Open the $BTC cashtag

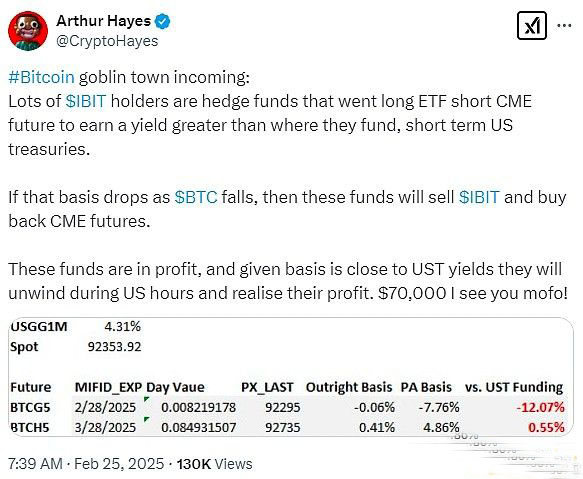click(x=196, y=197)
